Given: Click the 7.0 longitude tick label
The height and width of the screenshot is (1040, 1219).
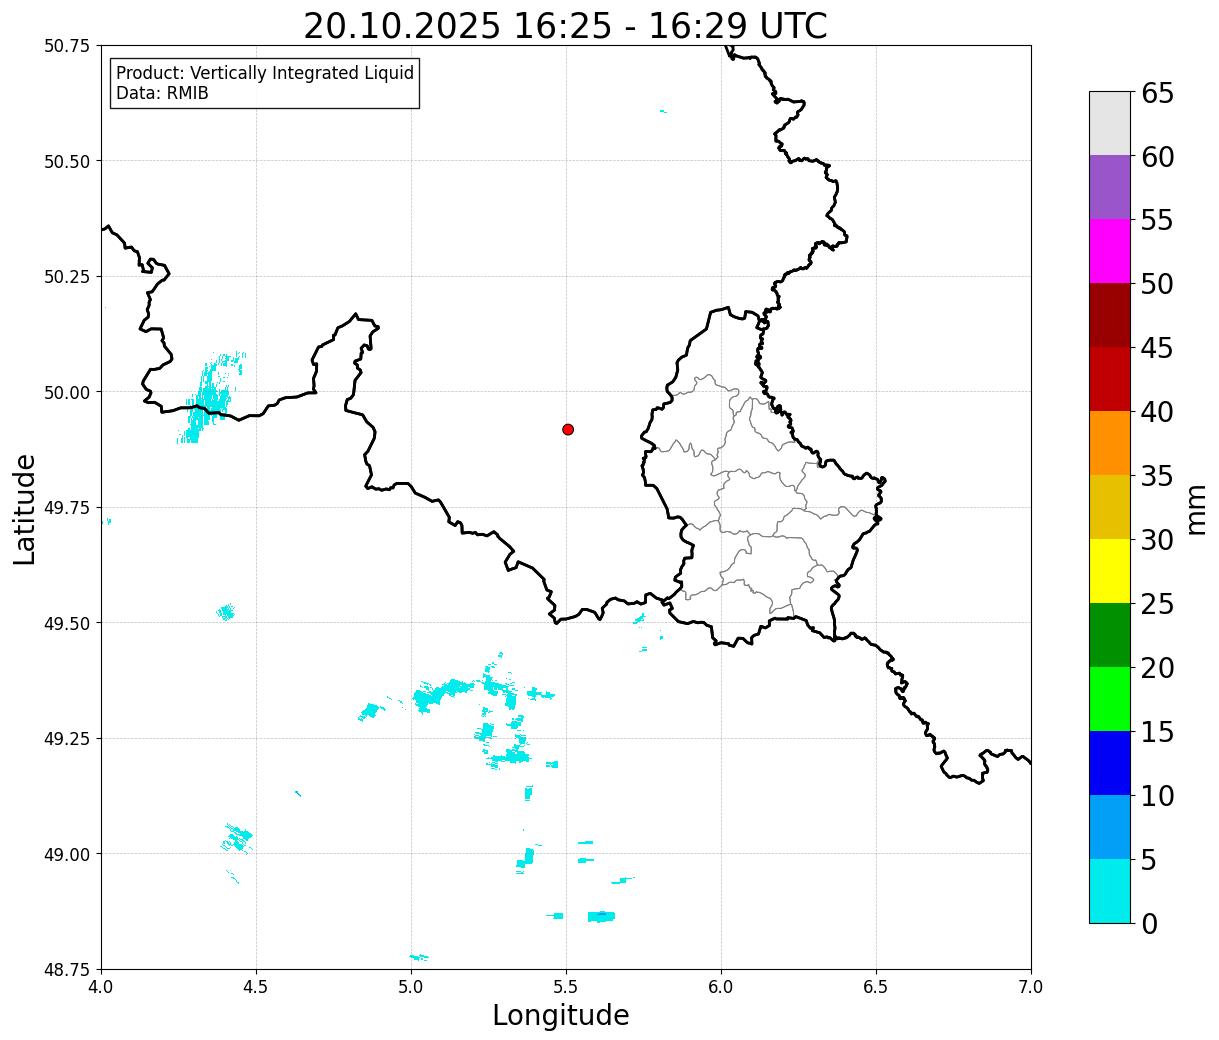Looking at the screenshot, I should tap(1031, 987).
